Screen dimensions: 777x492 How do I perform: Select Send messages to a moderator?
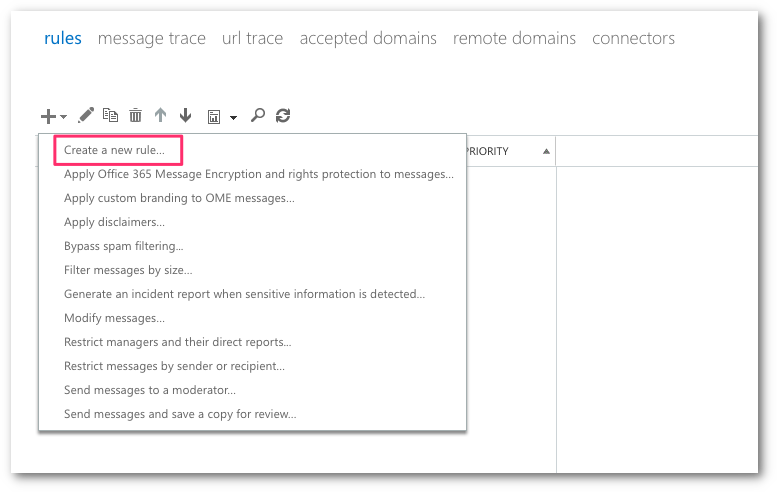click(149, 390)
